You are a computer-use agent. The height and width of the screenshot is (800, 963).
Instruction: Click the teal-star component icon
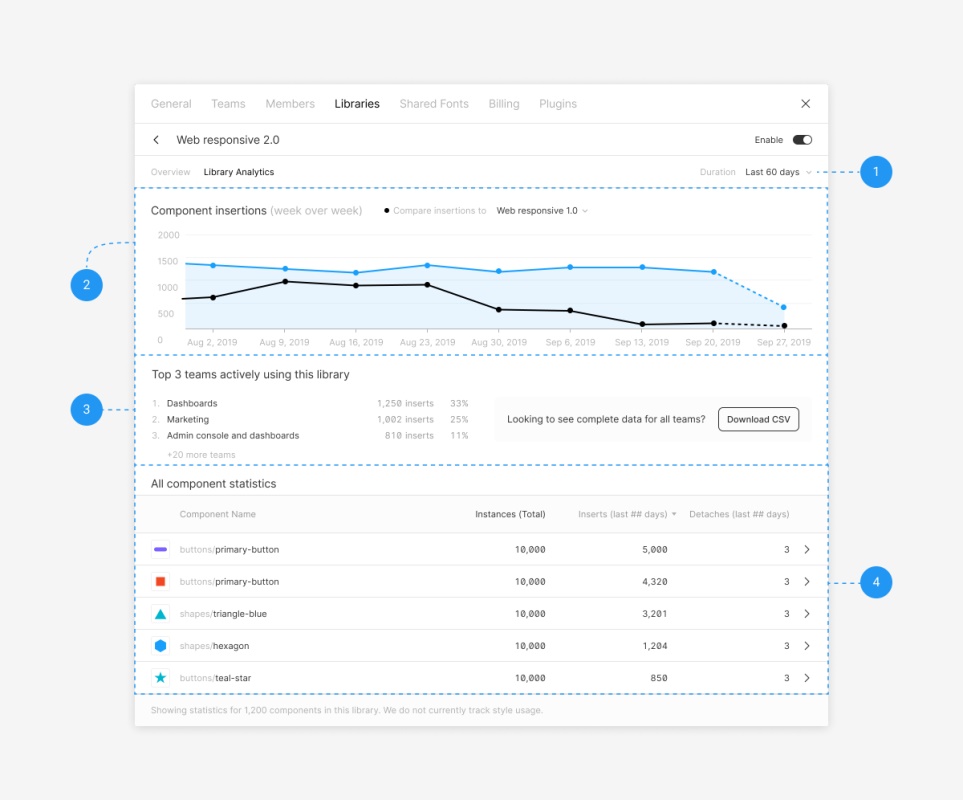pyautogui.click(x=160, y=678)
